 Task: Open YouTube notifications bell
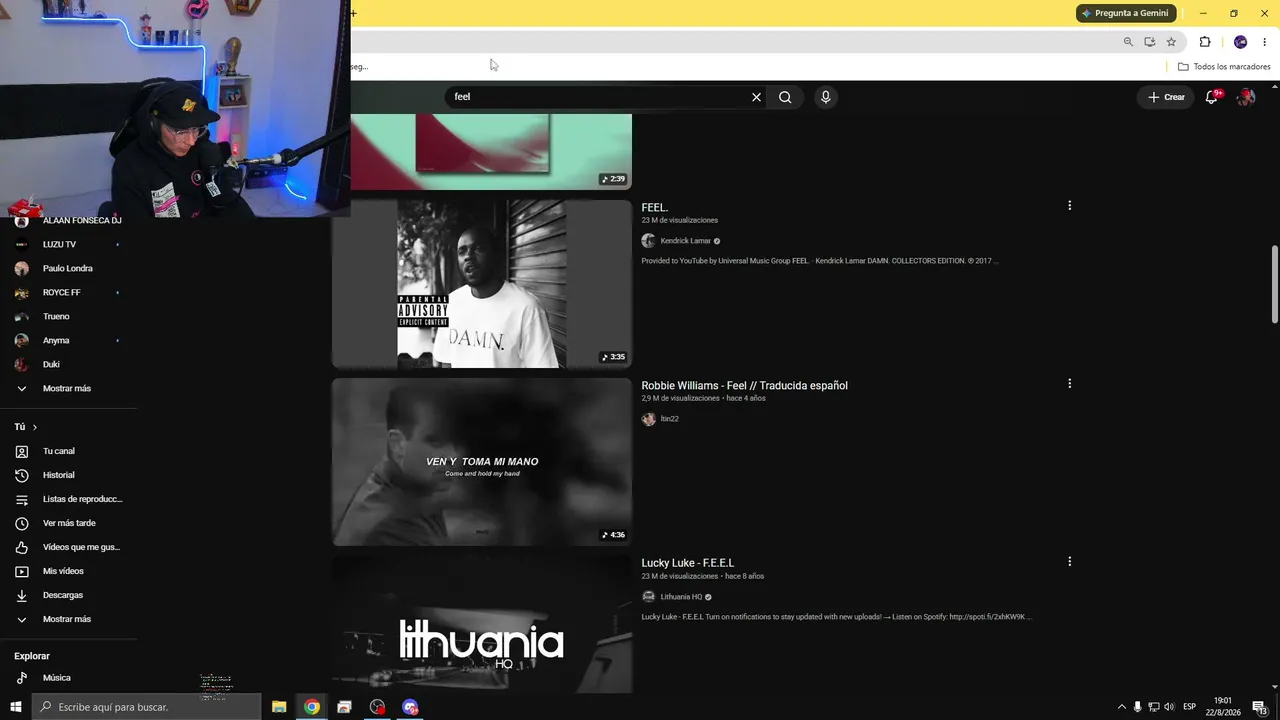pyautogui.click(x=1212, y=97)
